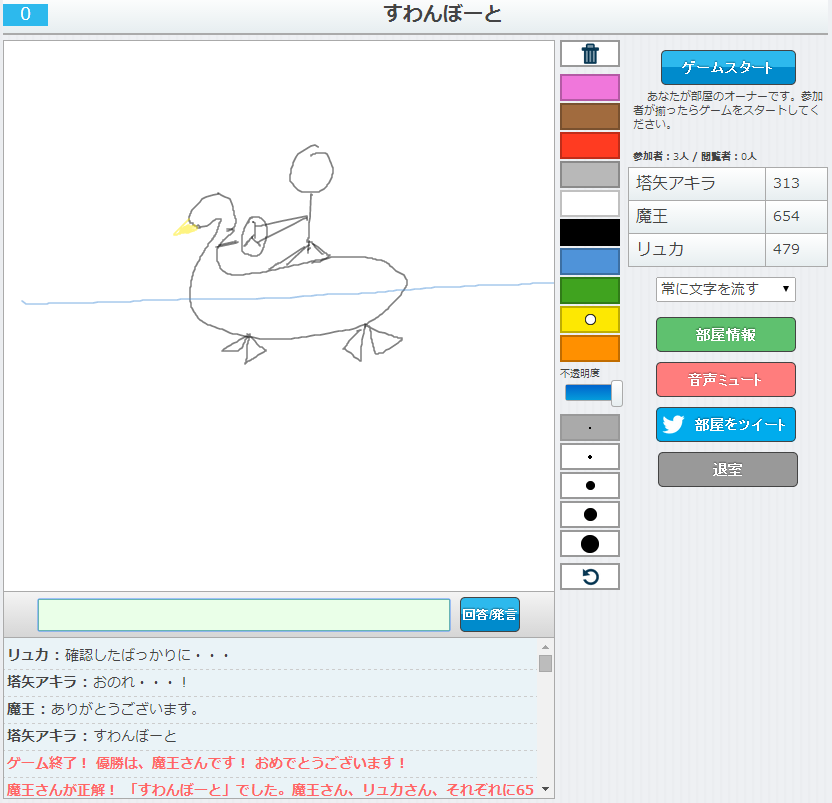Click 部屋をツイート Twitter button

(x=725, y=425)
